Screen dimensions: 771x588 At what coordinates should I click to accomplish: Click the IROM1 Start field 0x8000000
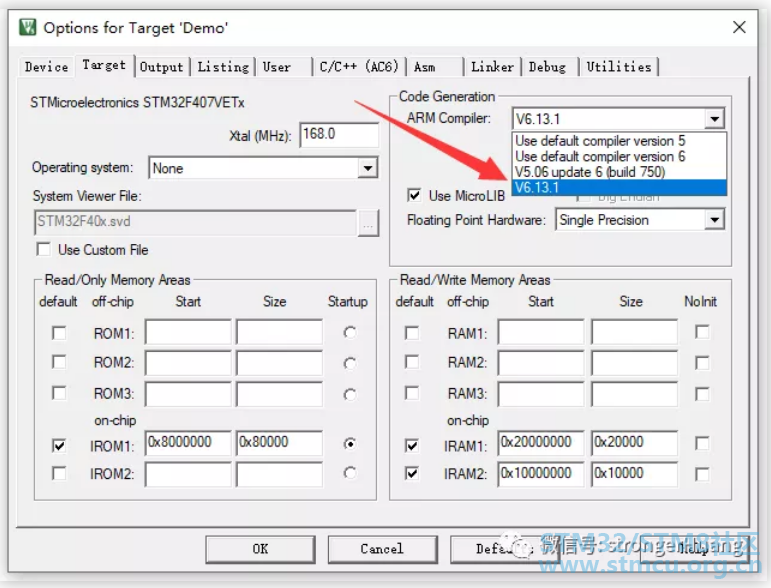coord(188,443)
